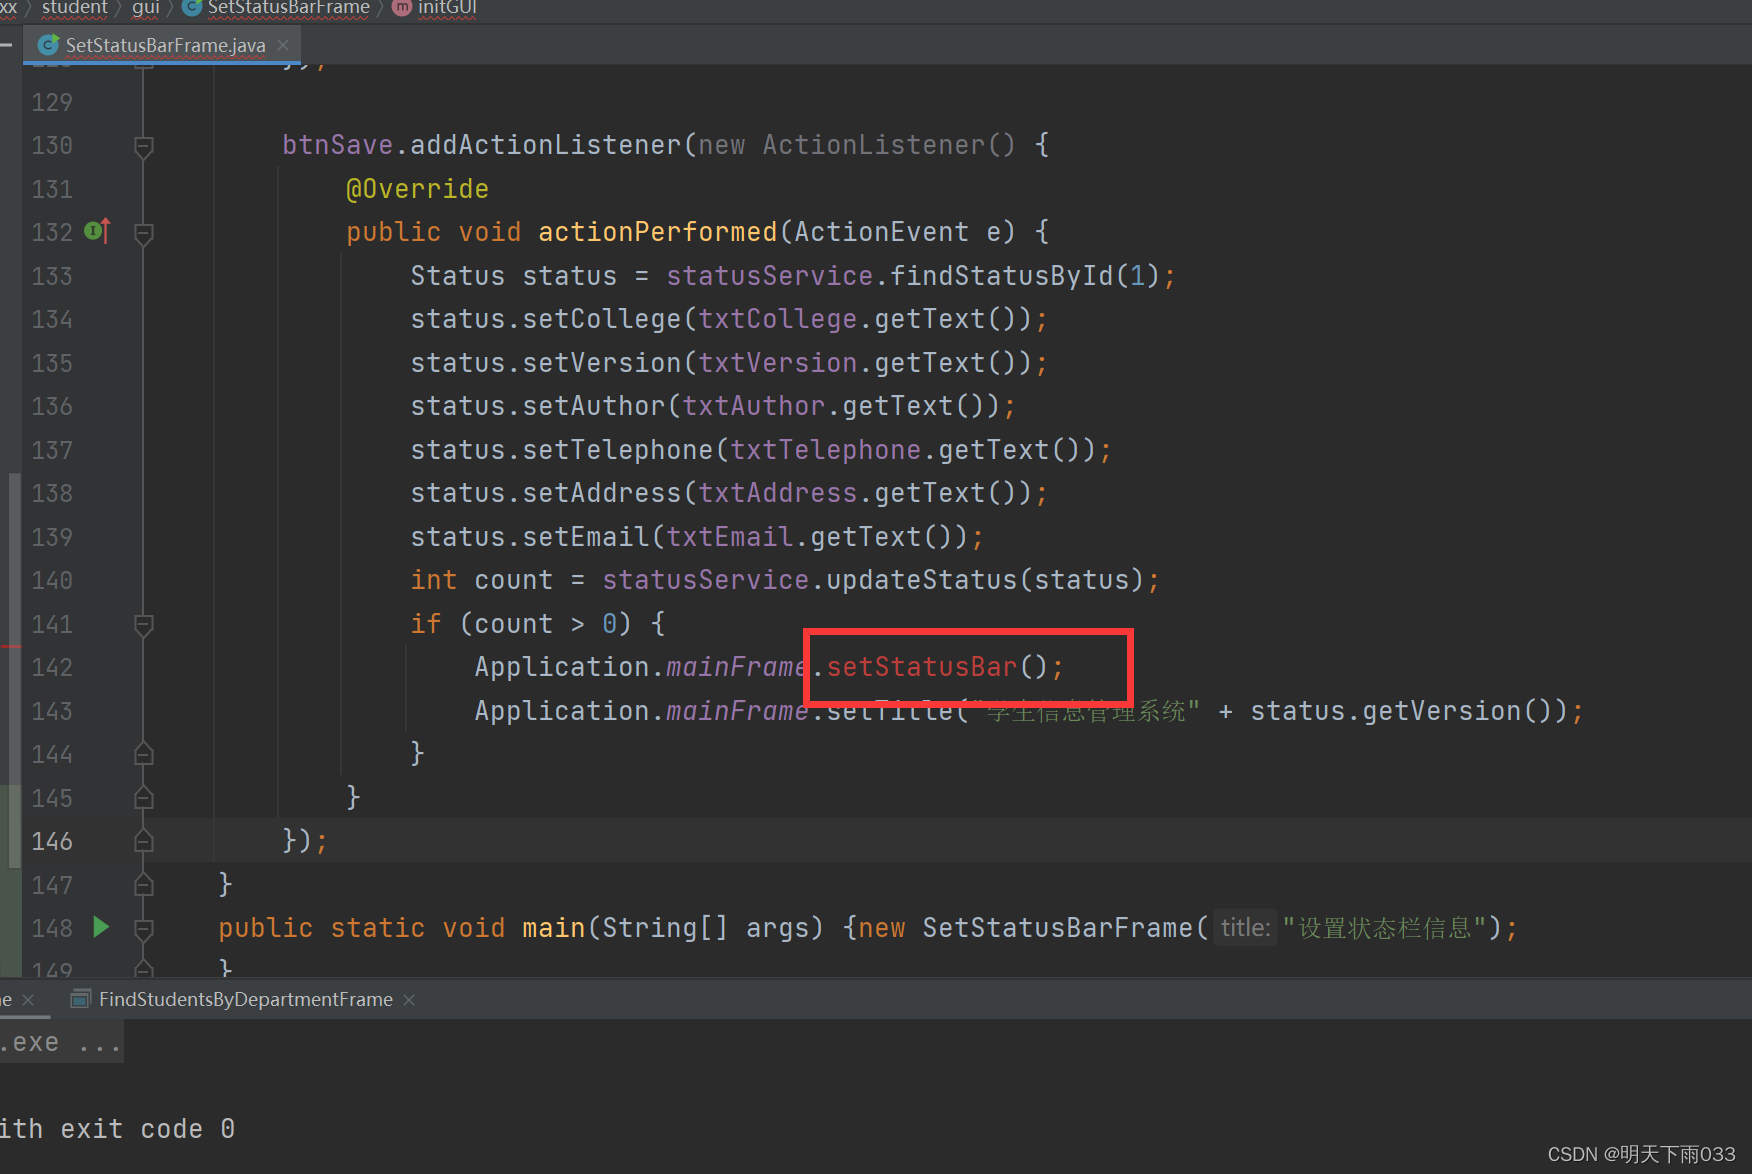
Task: Toggle the main method fold at line 148
Action: 144,929
